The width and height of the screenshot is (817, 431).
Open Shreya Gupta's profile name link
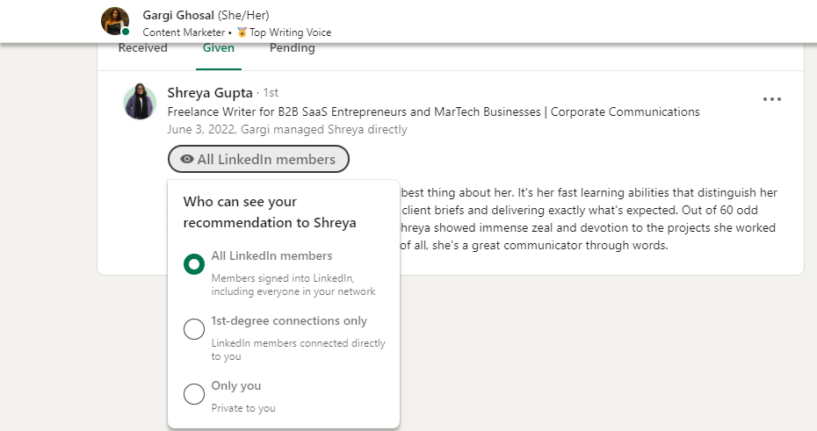click(x=210, y=93)
